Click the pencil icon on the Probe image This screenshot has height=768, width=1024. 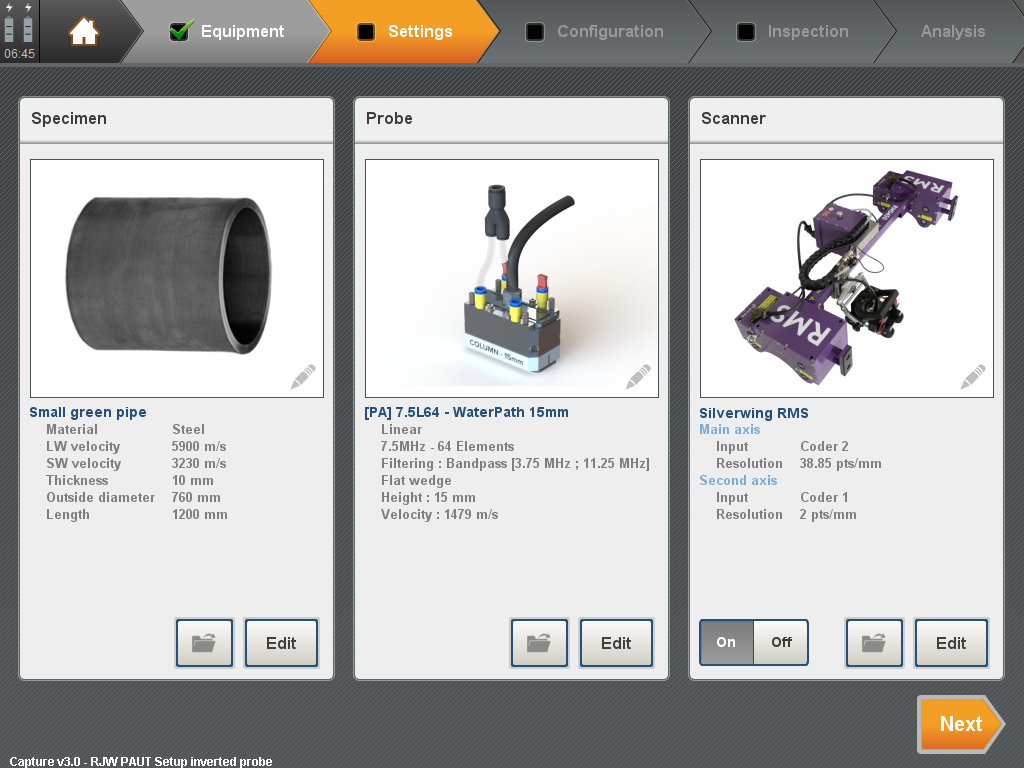[638, 378]
